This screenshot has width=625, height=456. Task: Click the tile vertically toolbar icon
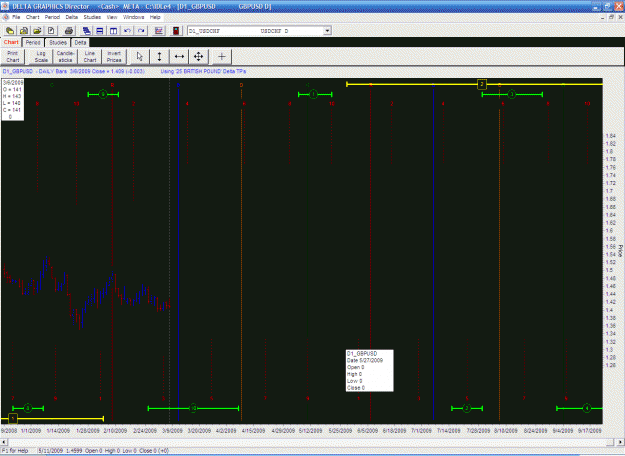114,31
